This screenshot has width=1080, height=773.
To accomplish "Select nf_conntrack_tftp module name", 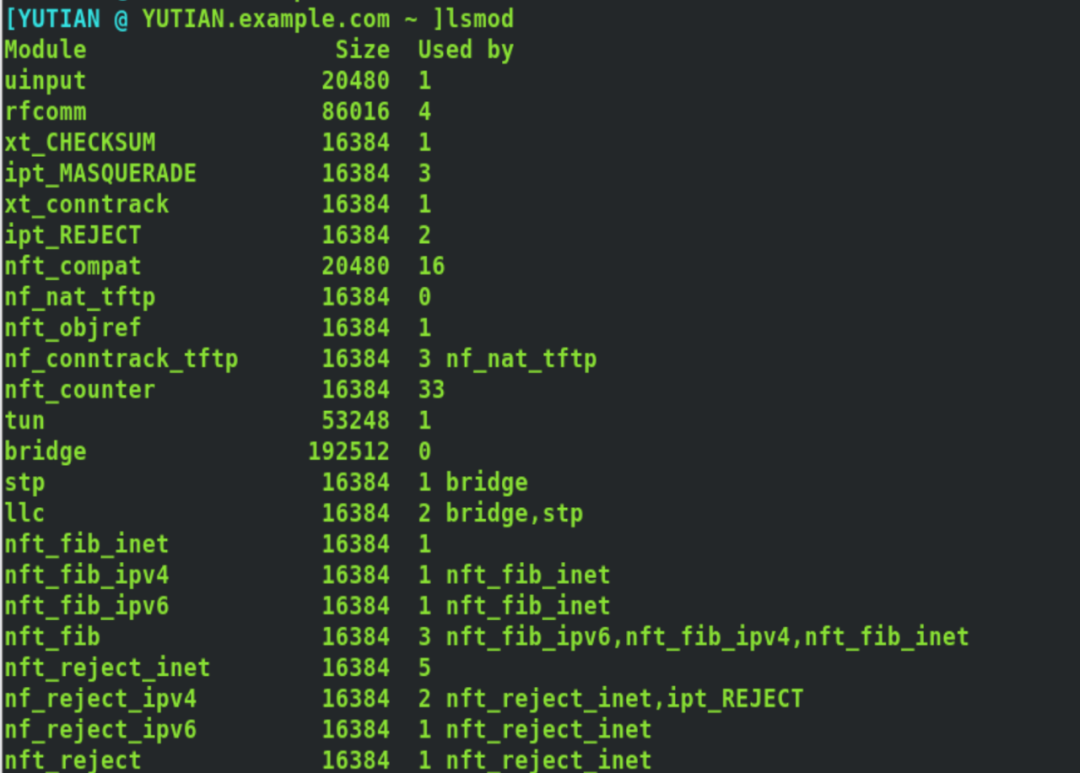I will [121, 359].
